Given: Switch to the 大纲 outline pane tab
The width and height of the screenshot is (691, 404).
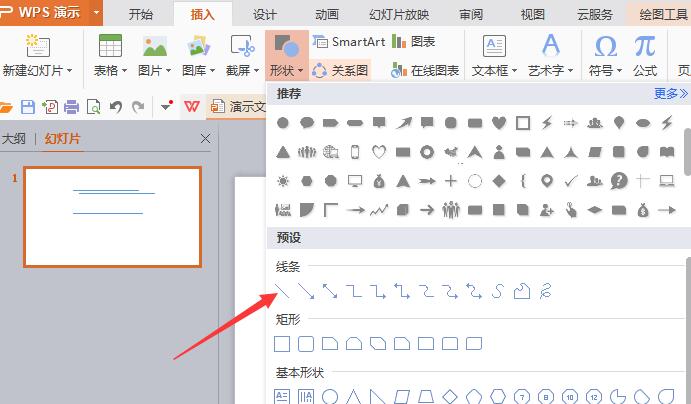Looking at the screenshot, I should point(14,139).
